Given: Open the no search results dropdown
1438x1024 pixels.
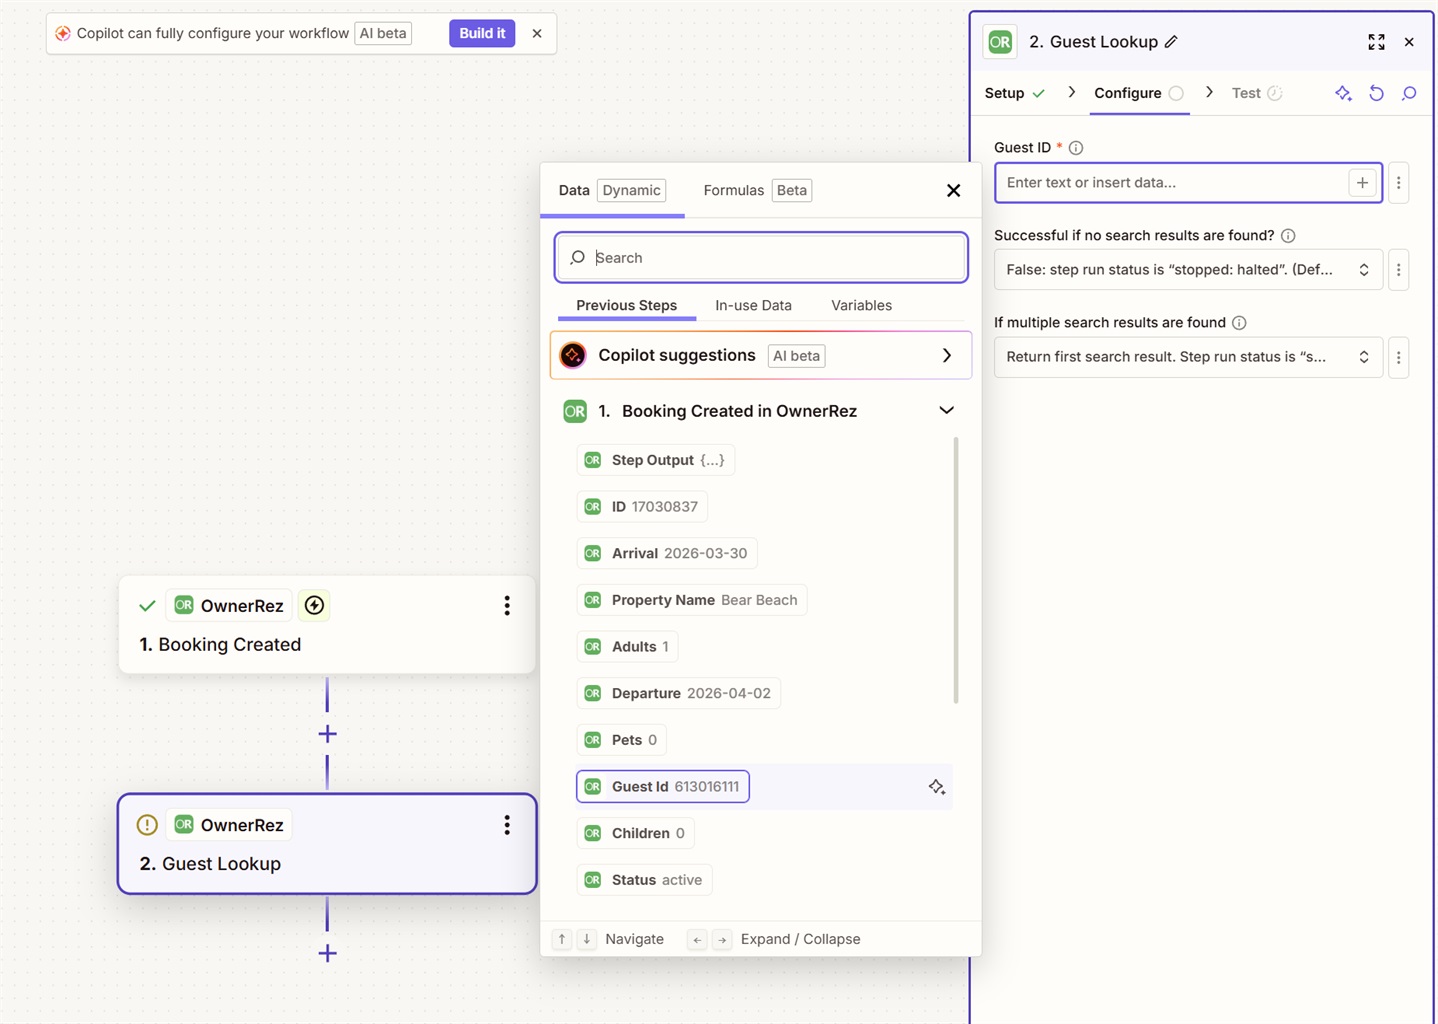Looking at the screenshot, I should (1187, 270).
